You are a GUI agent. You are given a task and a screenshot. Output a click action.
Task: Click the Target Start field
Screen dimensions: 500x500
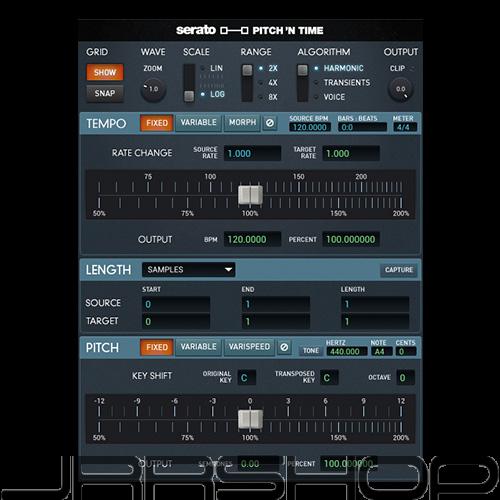click(x=176, y=322)
